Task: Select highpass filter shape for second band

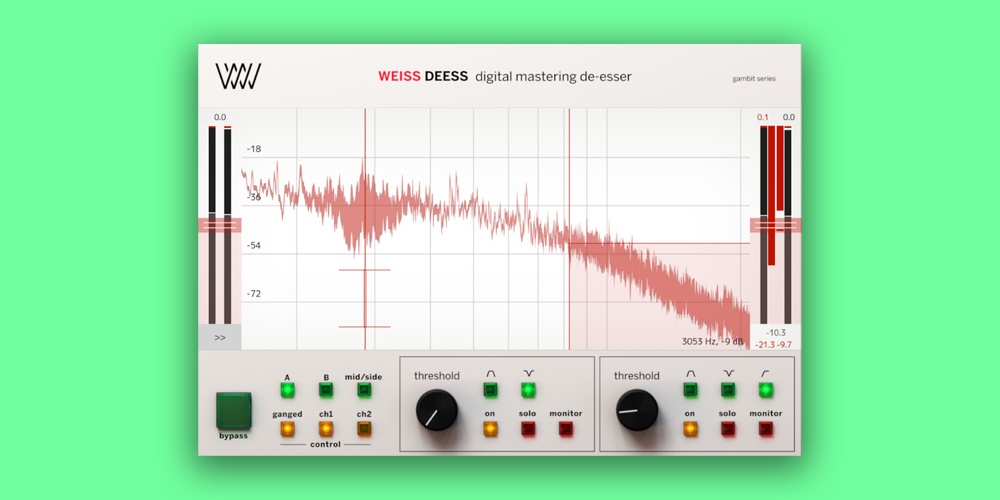Action: pos(766,390)
